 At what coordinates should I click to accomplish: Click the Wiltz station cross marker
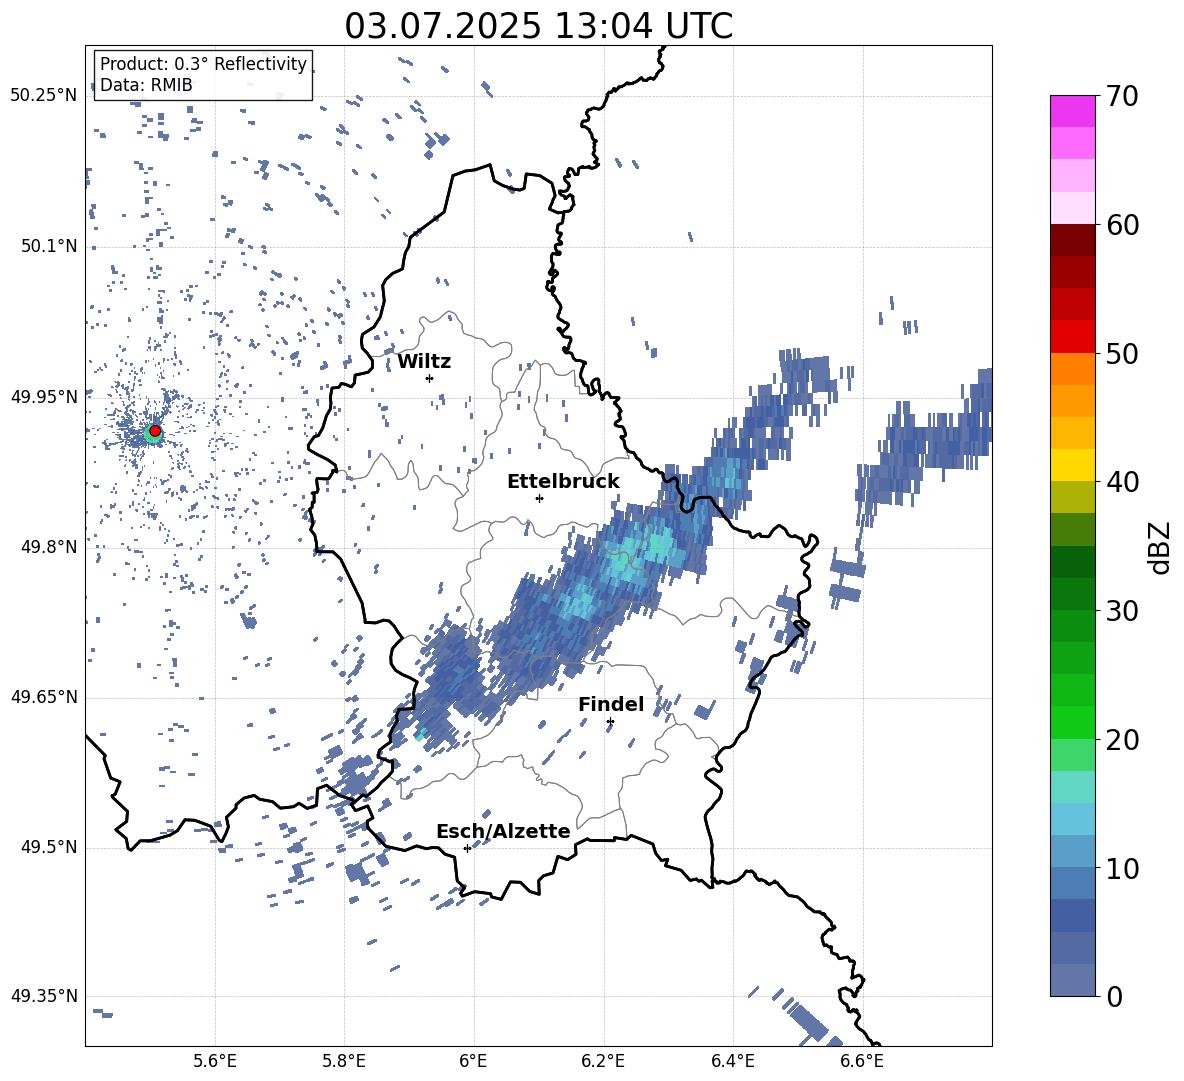coord(430,378)
